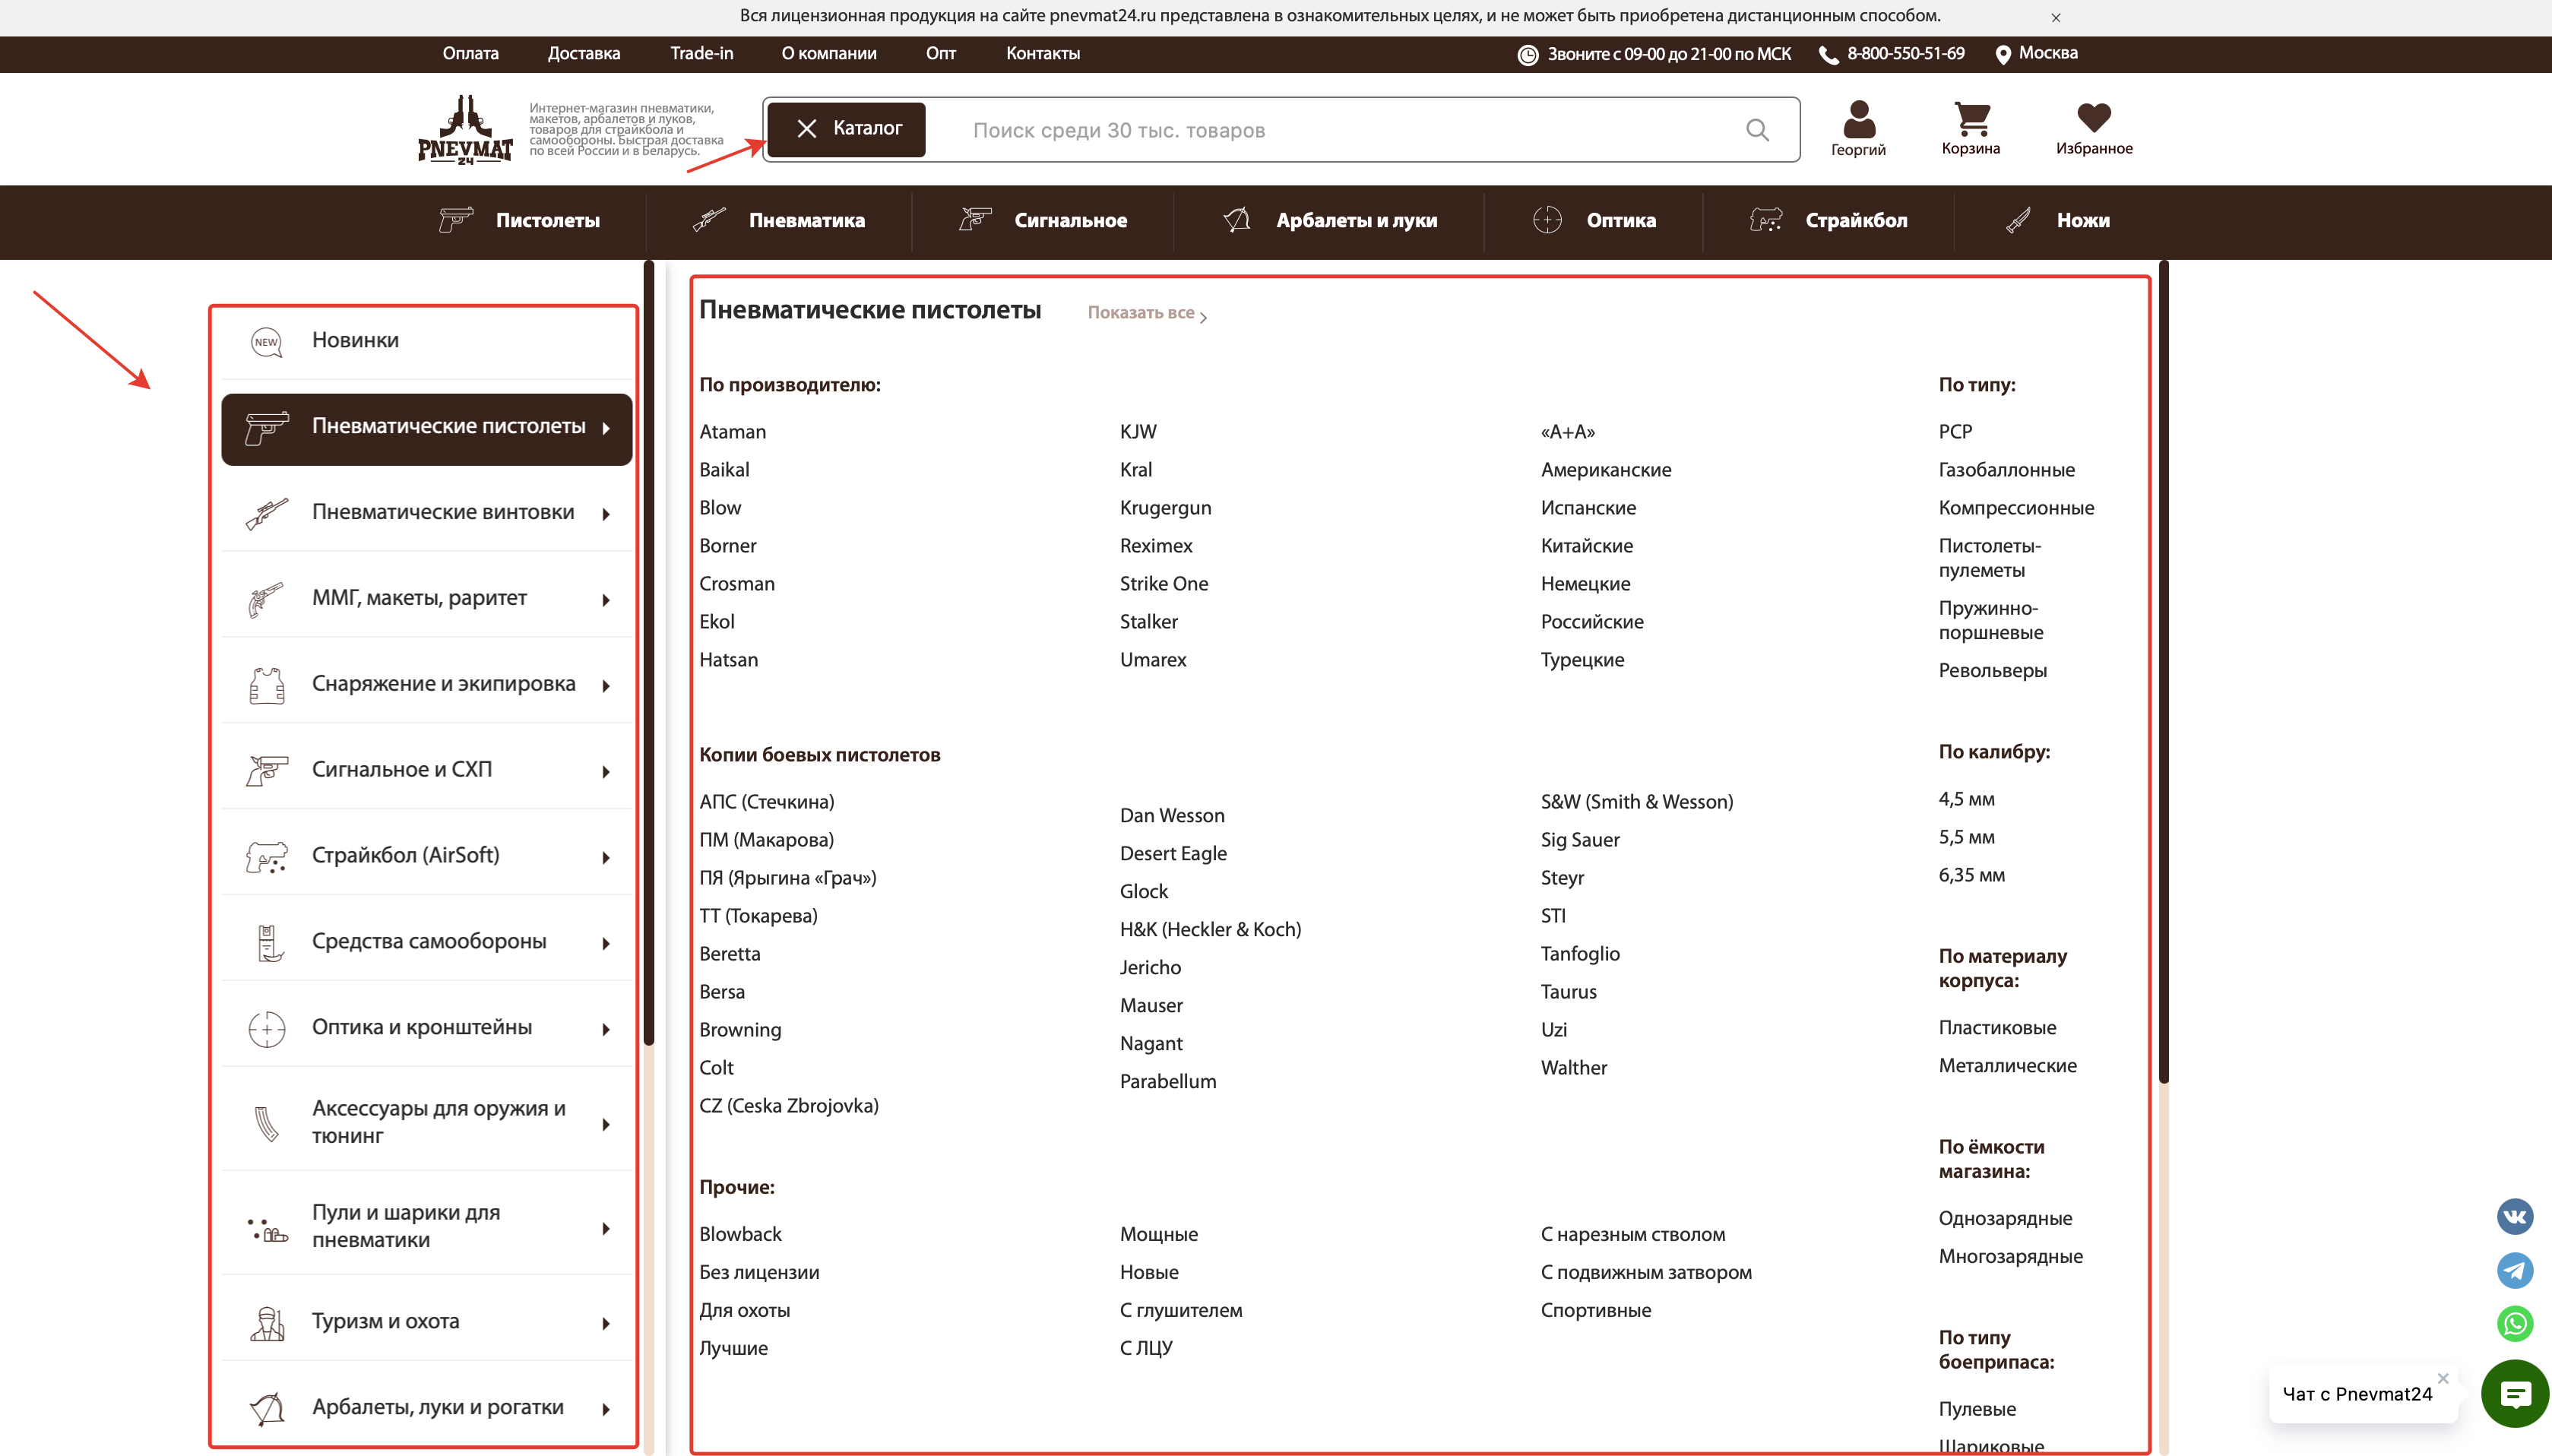2552x1456 pixels.
Task: Open the Металлические body material link
Action: click(x=2007, y=1066)
